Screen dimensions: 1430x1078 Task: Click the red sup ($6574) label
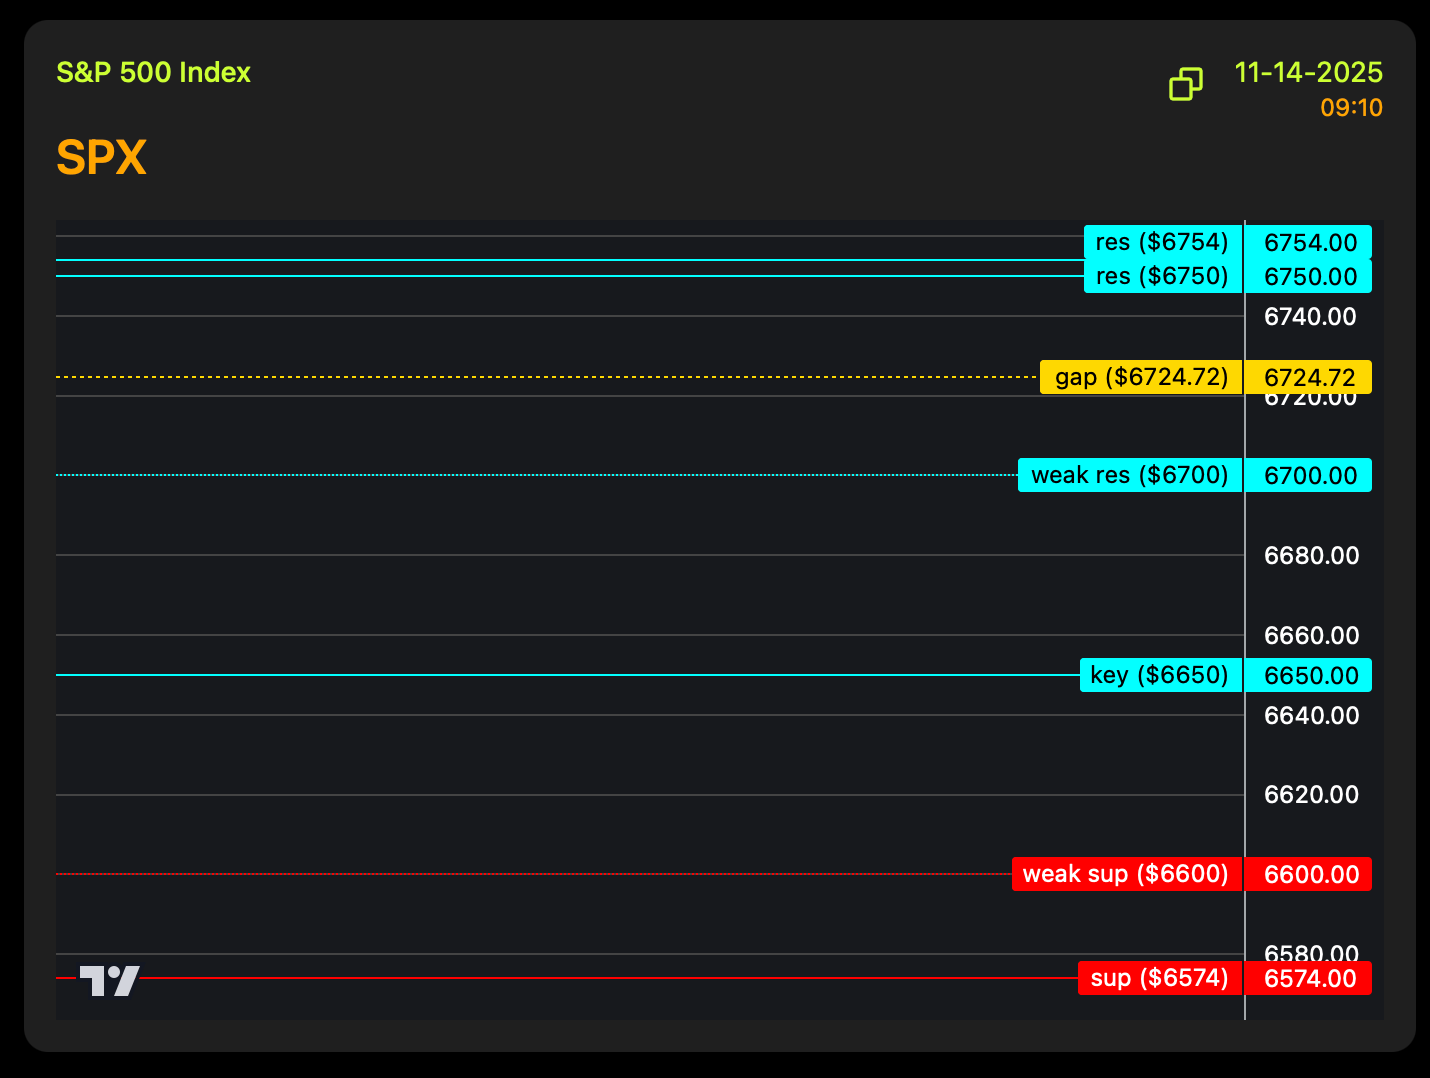[1159, 978]
